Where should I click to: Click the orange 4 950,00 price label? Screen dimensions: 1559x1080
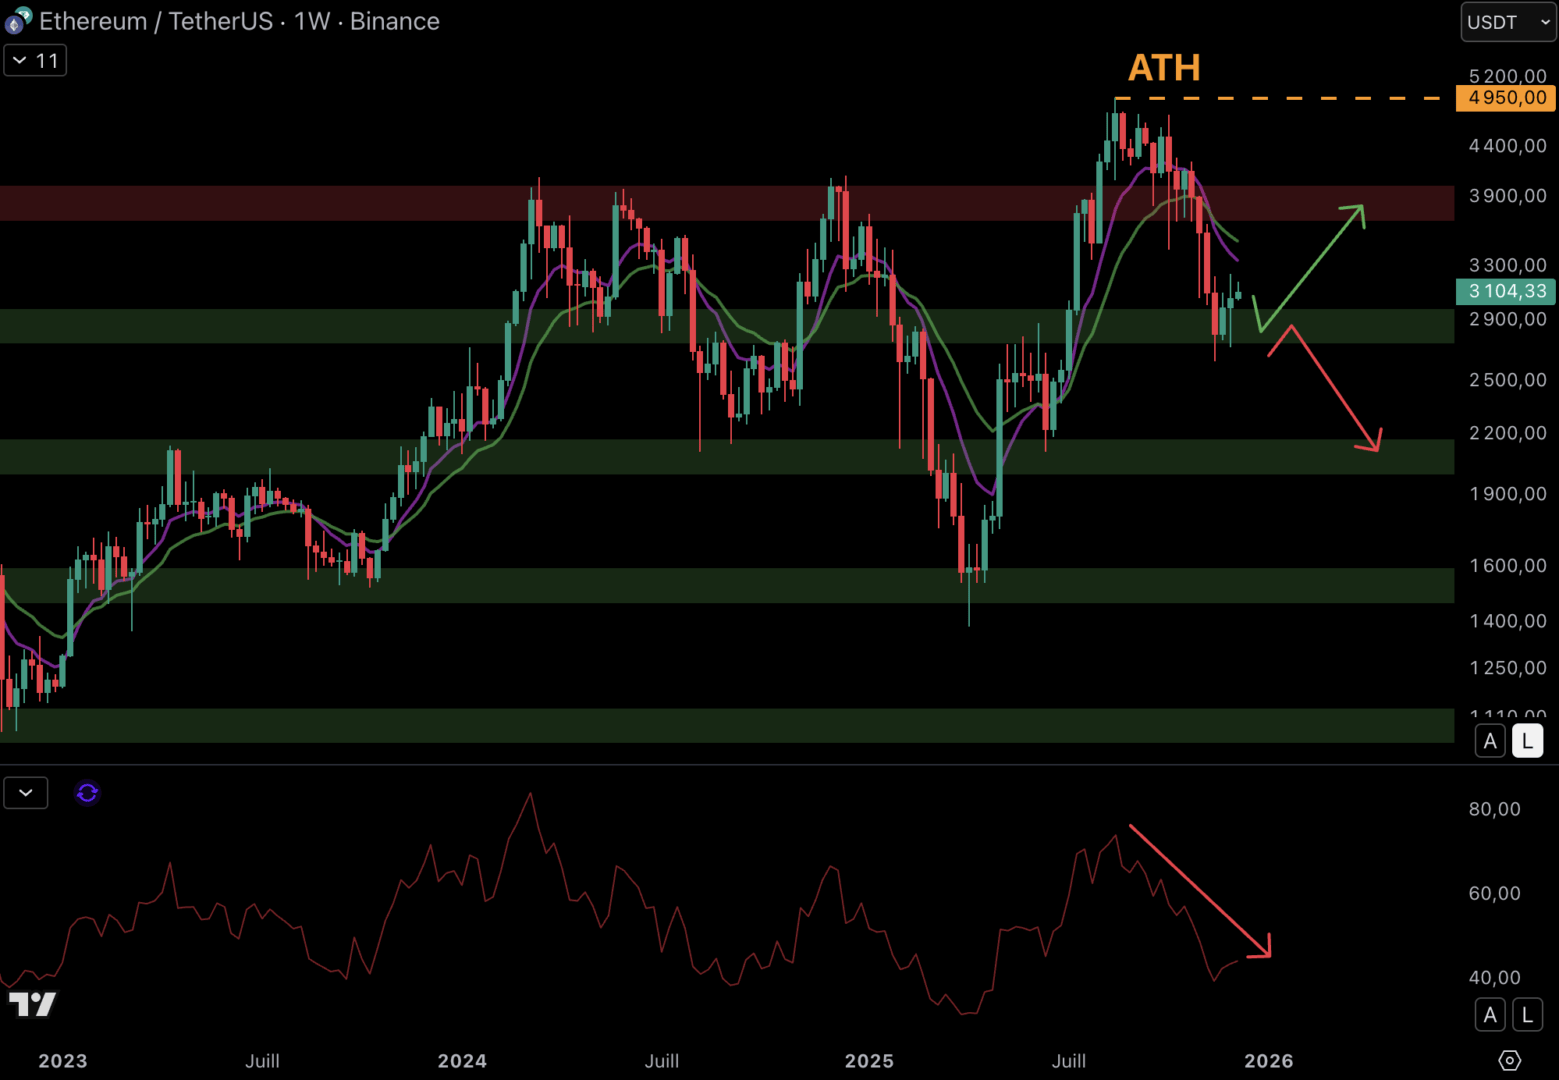coord(1506,98)
